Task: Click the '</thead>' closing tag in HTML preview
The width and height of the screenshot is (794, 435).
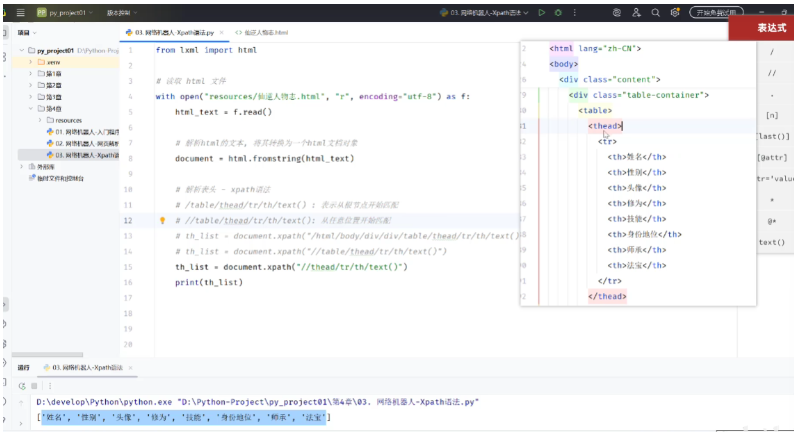Action: coord(607,296)
